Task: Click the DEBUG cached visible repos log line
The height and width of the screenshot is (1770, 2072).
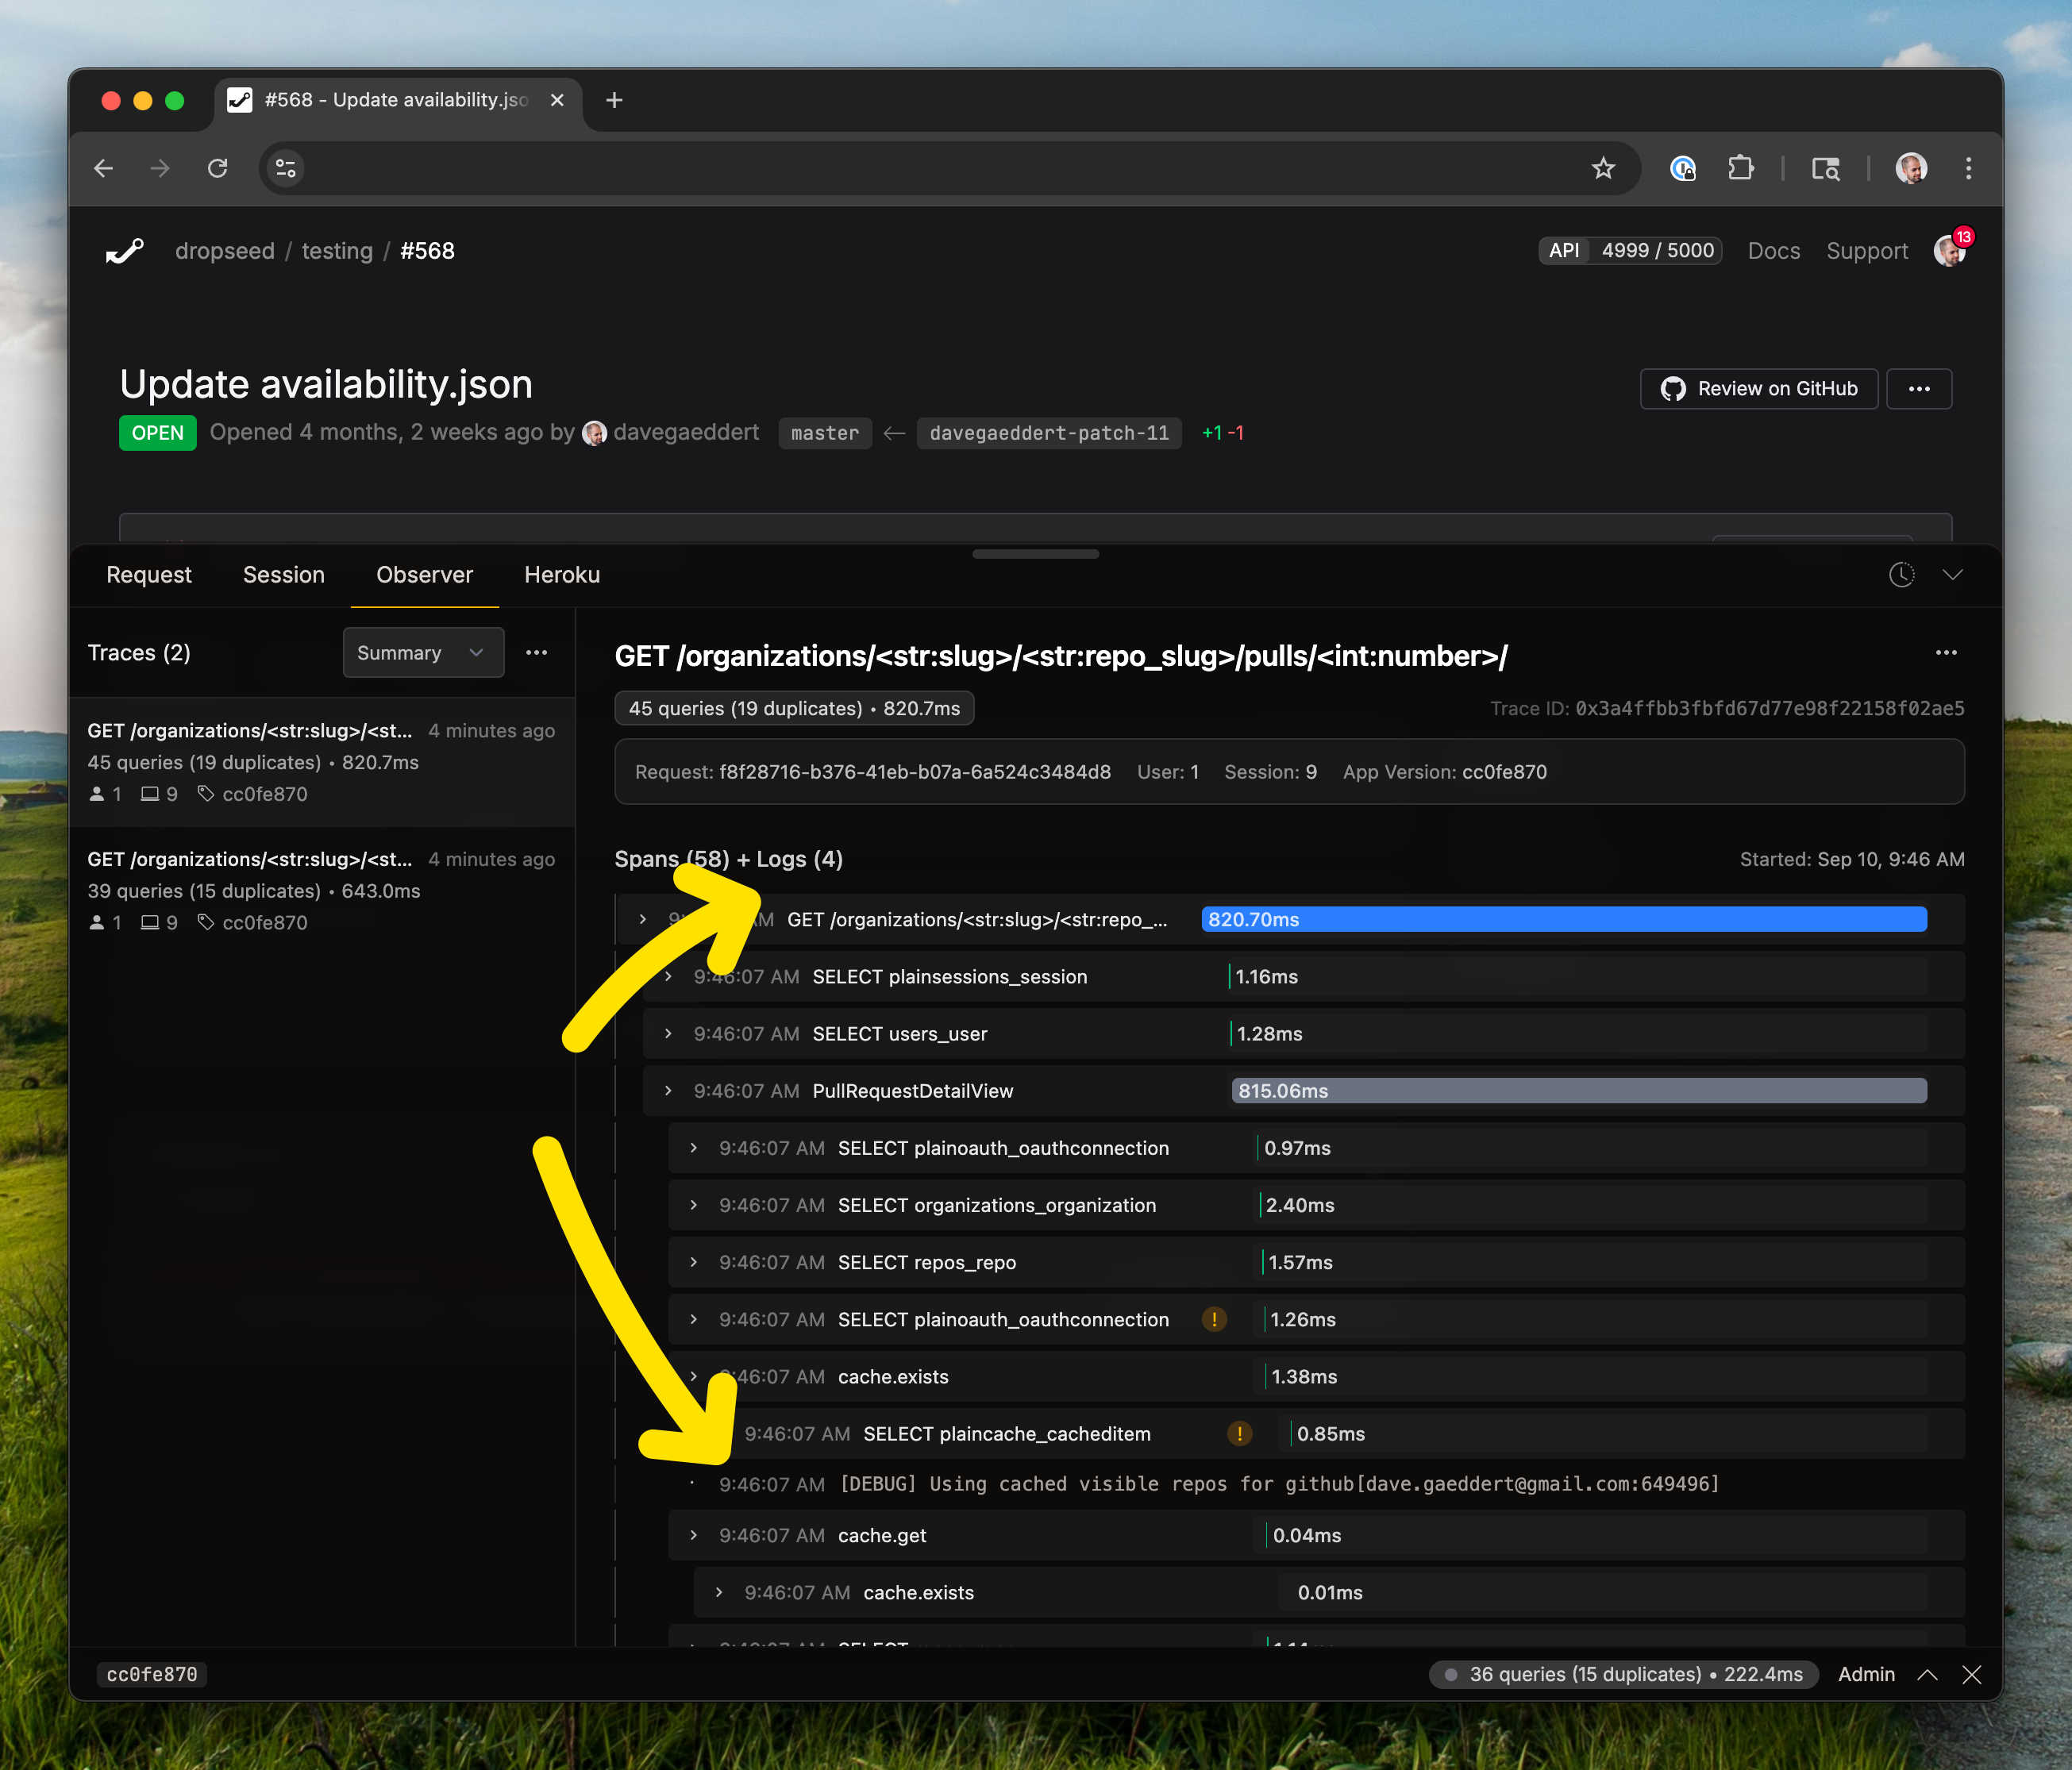Action: click(x=1279, y=1484)
